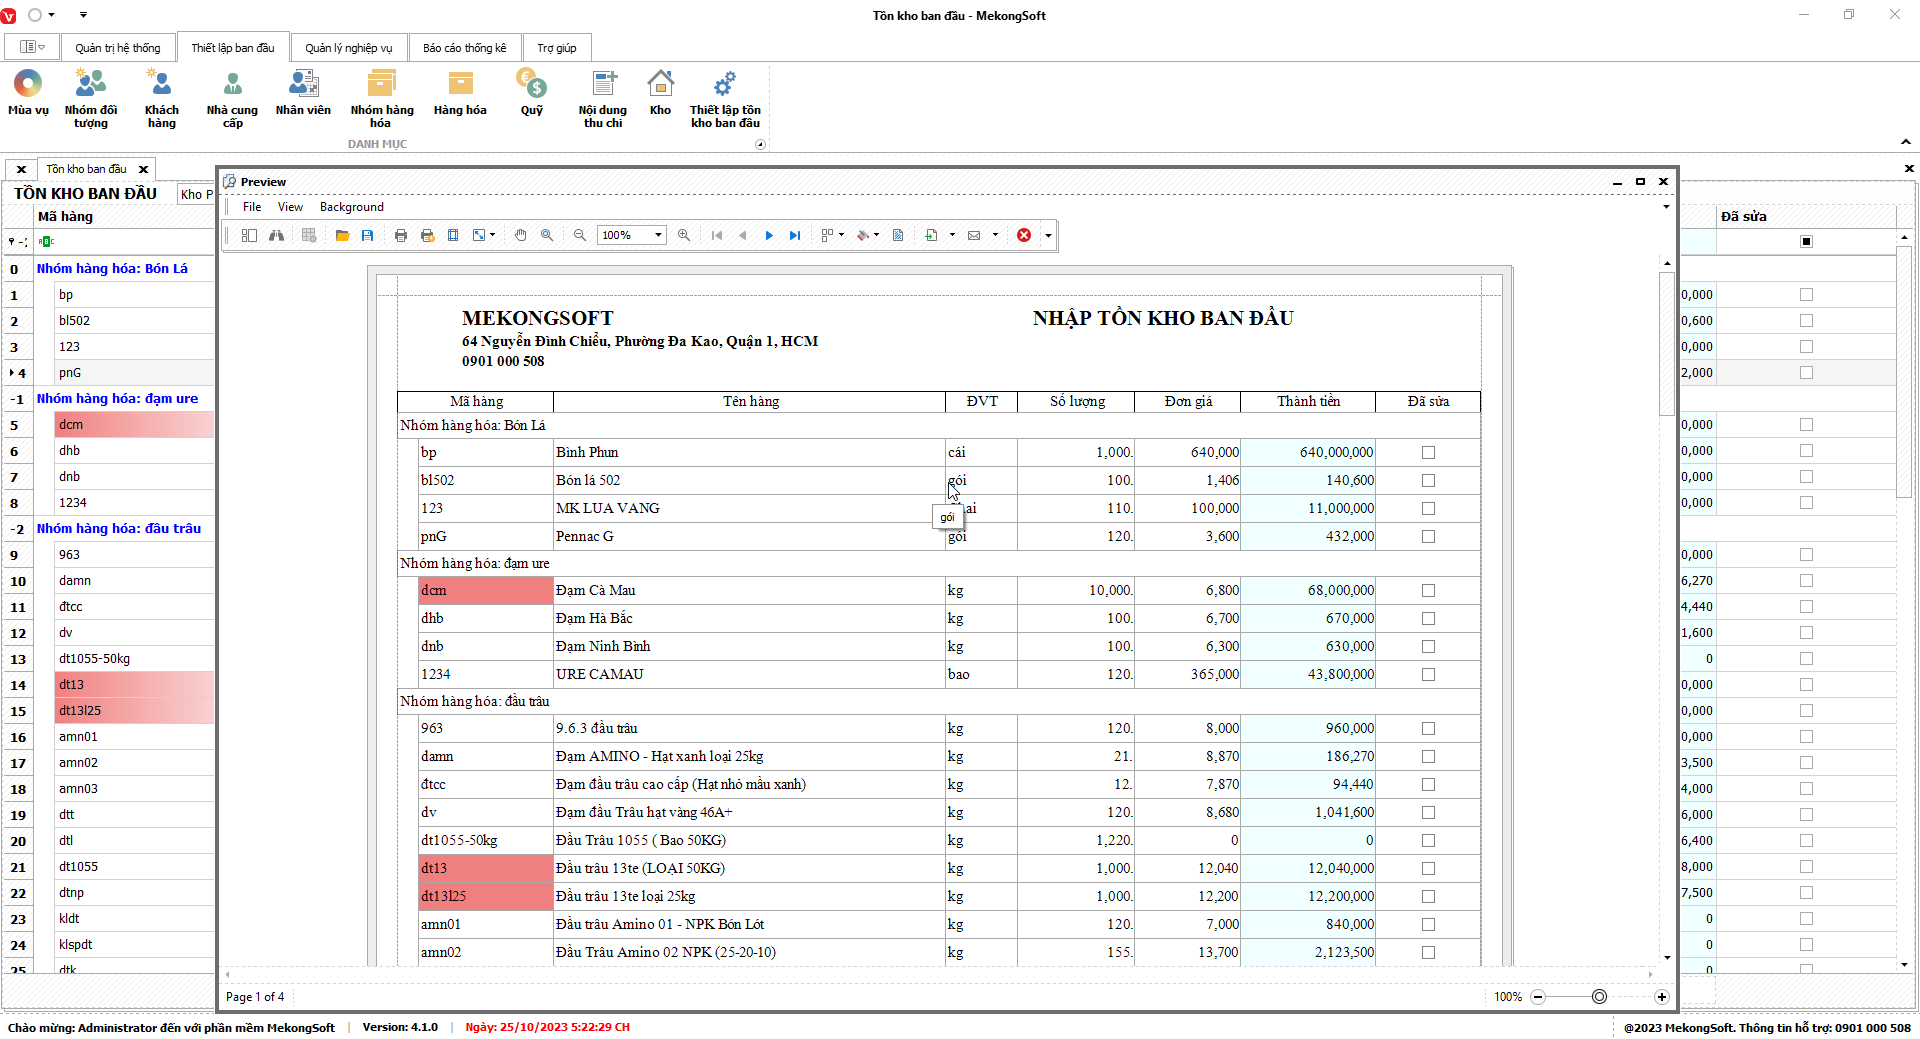The image size is (1920, 1039).
Task: Click the Search binoculars icon in Preview
Action: [x=276, y=235]
